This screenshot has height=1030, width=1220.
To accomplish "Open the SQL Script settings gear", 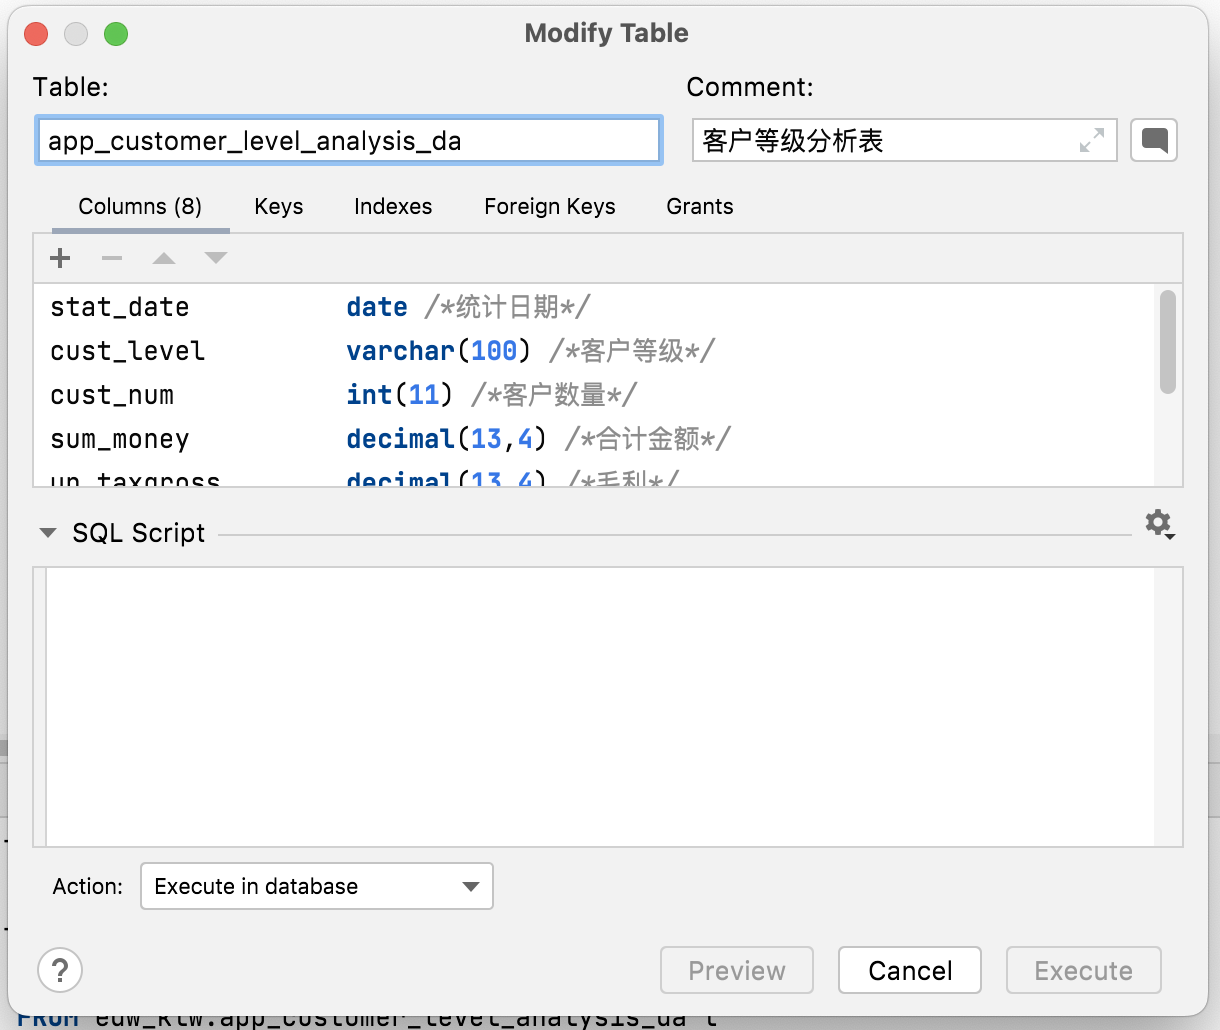I will coord(1159,523).
